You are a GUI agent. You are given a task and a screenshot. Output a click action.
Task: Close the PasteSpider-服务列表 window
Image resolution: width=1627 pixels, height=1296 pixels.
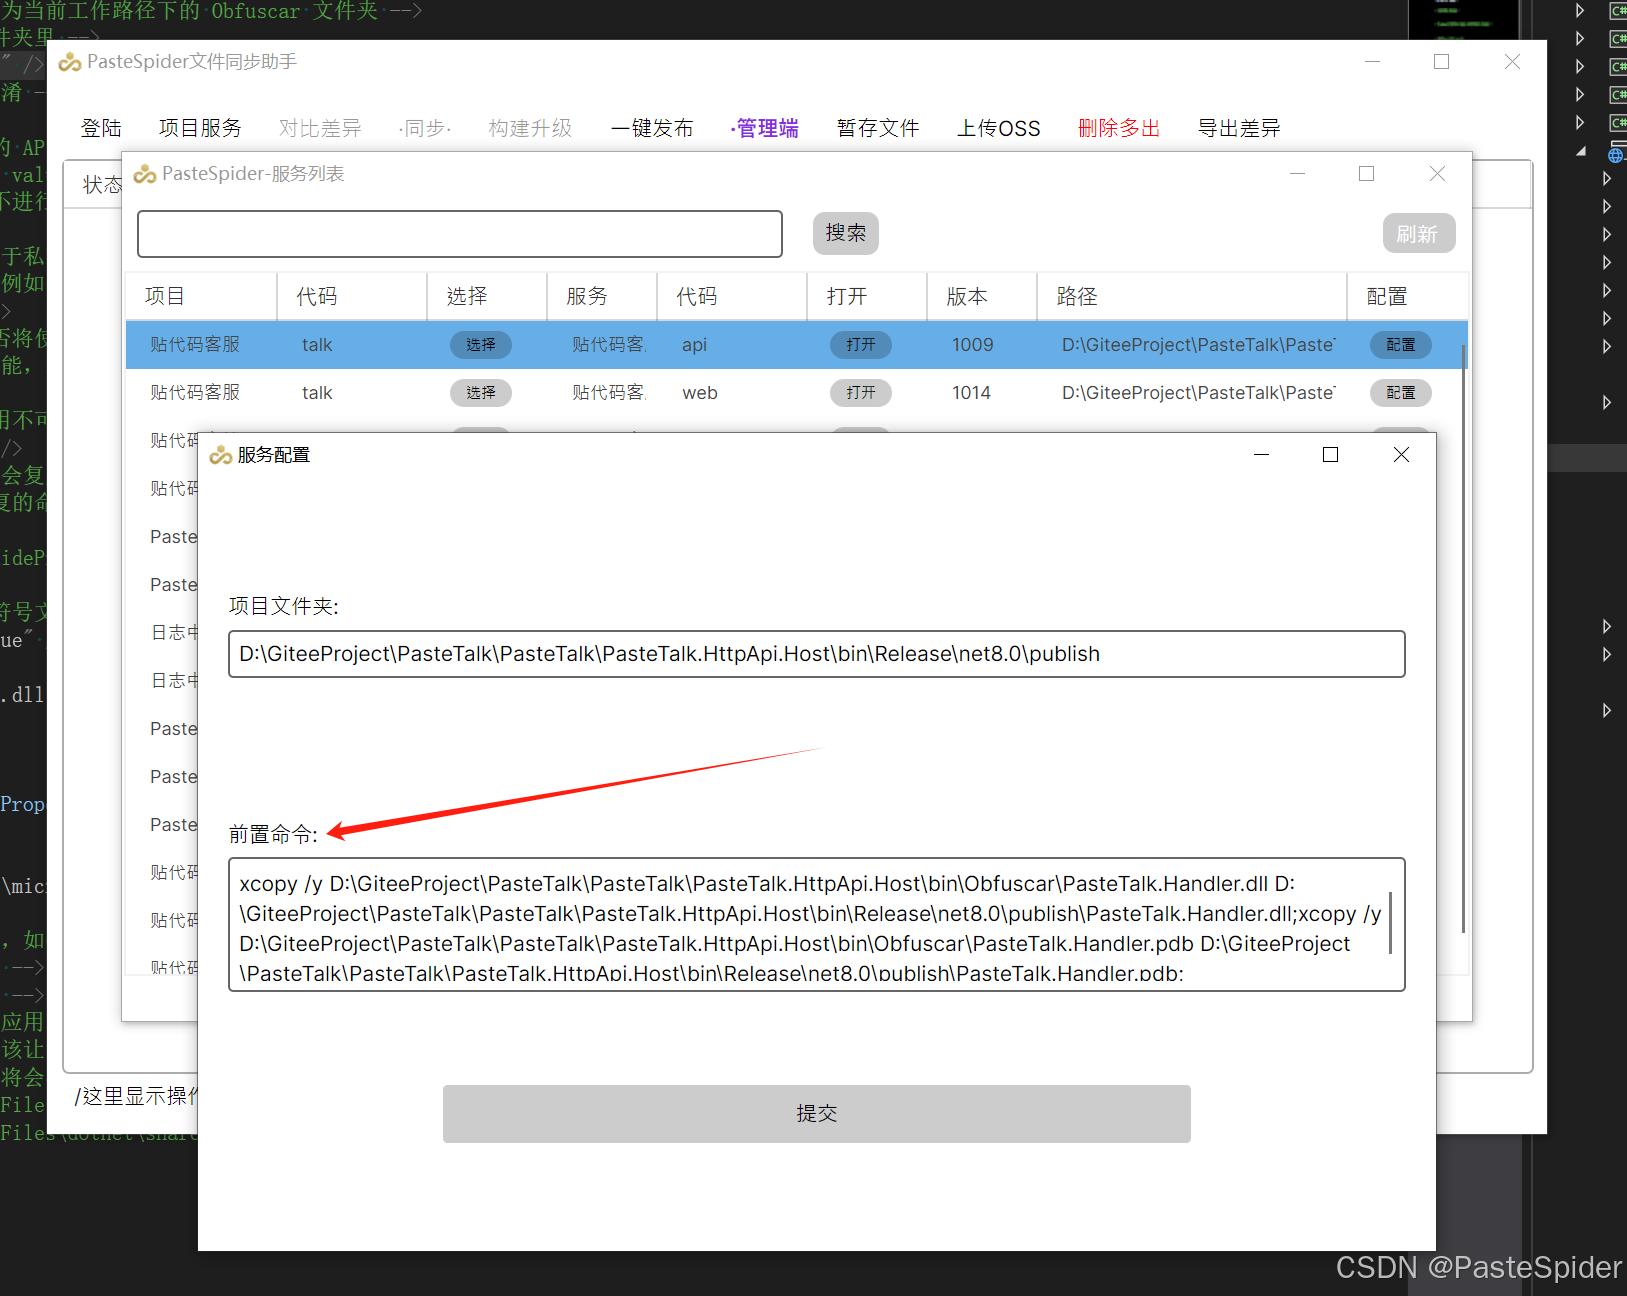pyautogui.click(x=1437, y=173)
